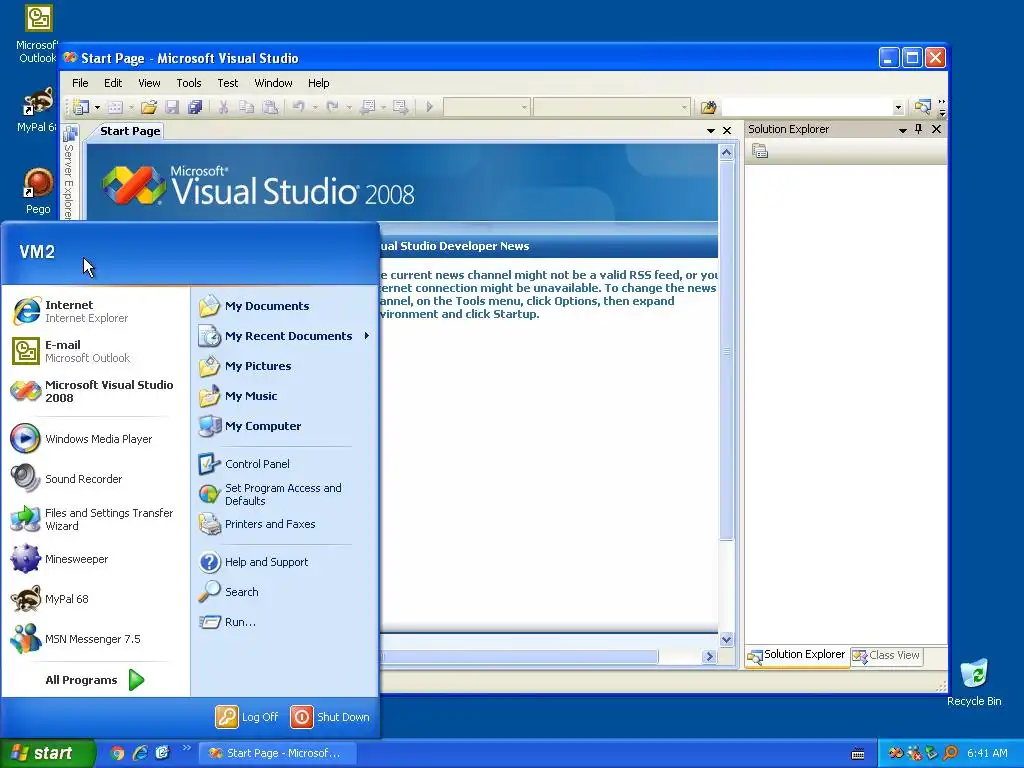Open the Window menu
The image size is (1024, 768).
[273, 83]
